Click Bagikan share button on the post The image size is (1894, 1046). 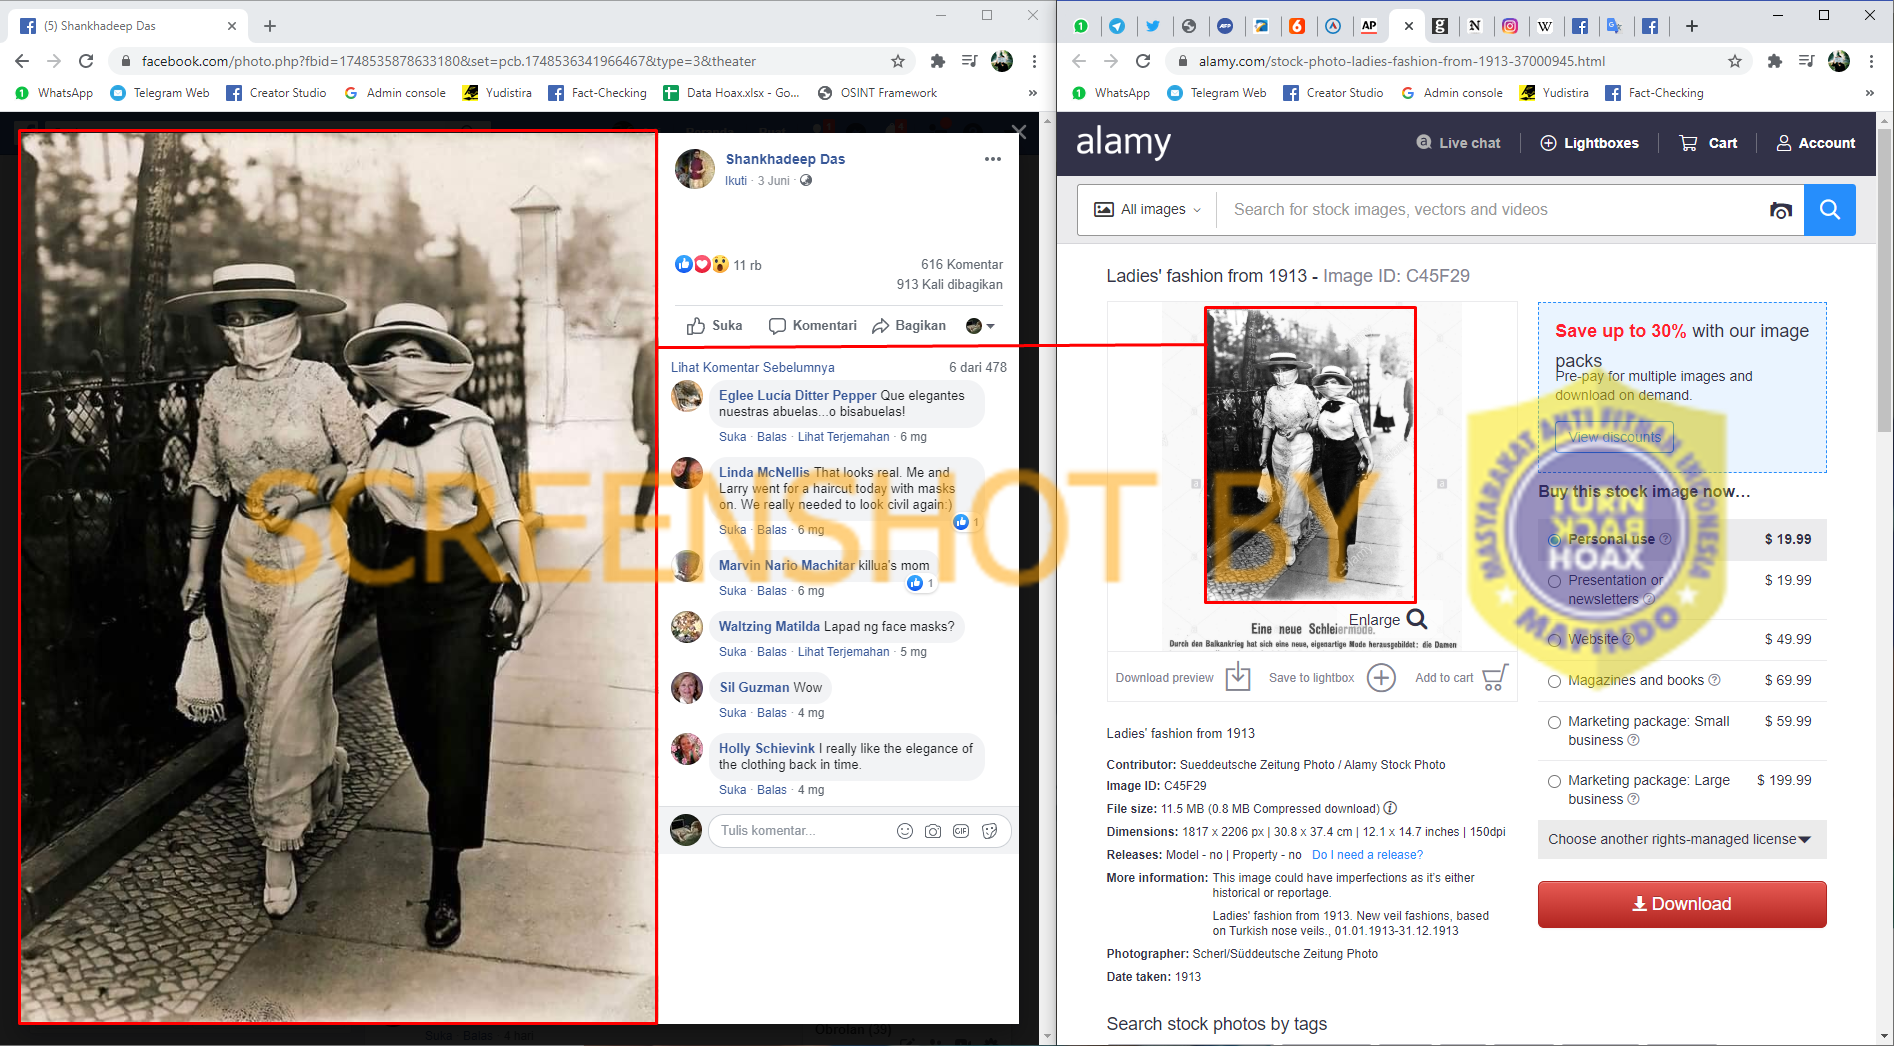tap(908, 326)
